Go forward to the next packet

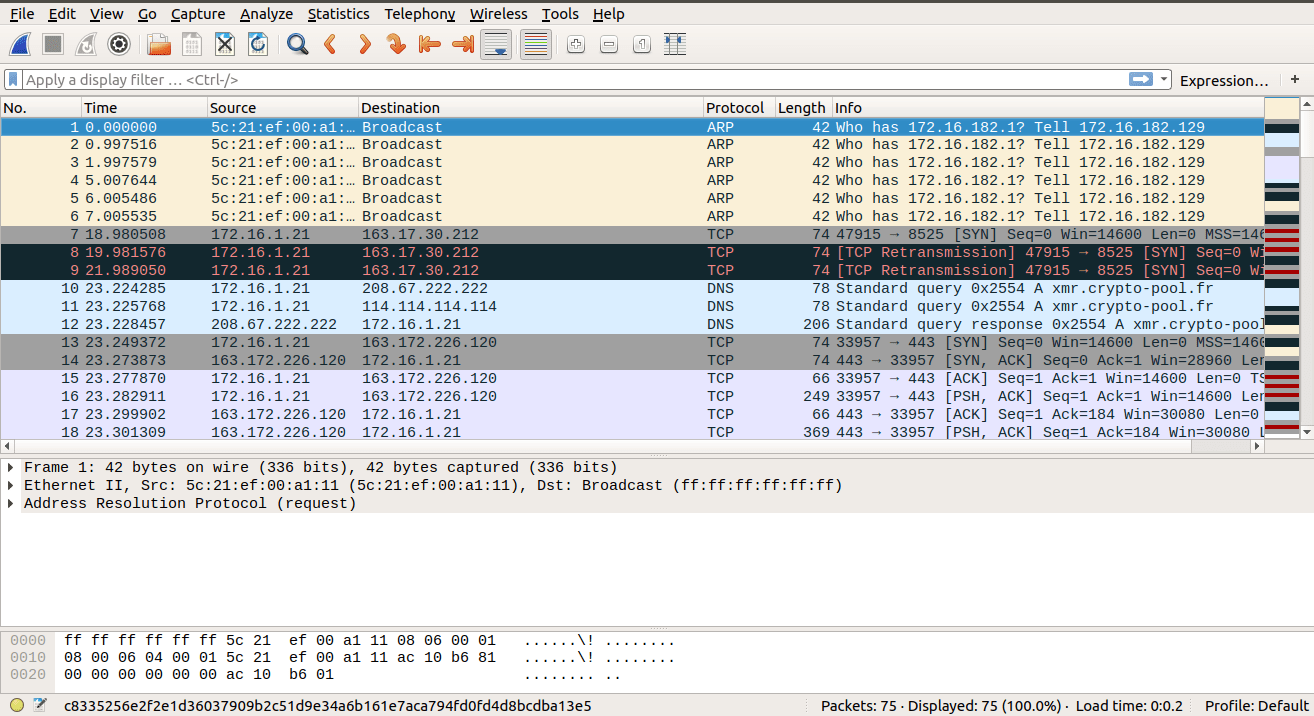(364, 44)
